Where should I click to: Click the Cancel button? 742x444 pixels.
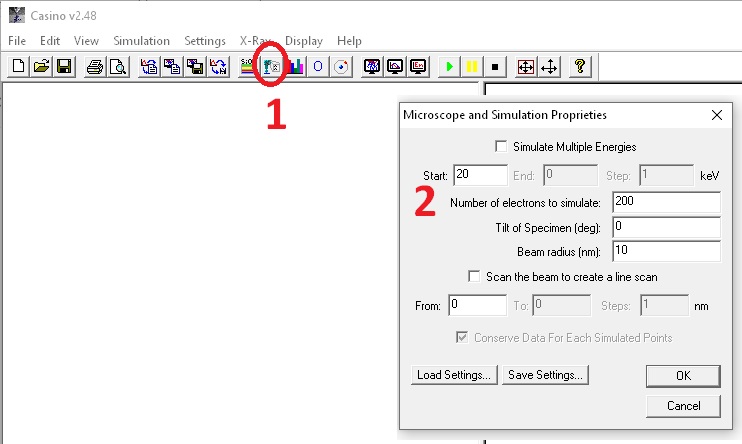tap(683, 406)
